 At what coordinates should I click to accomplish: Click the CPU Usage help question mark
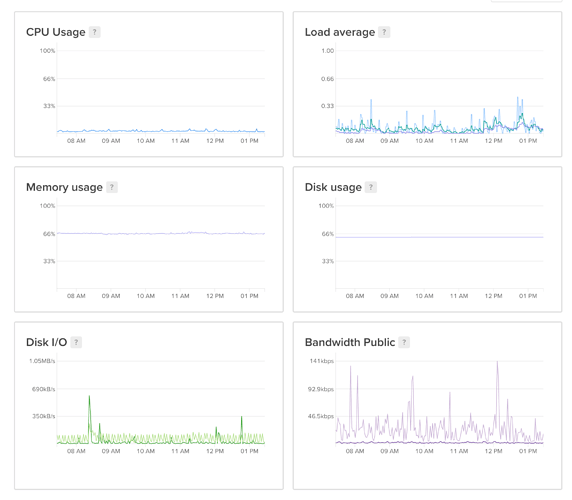94,32
